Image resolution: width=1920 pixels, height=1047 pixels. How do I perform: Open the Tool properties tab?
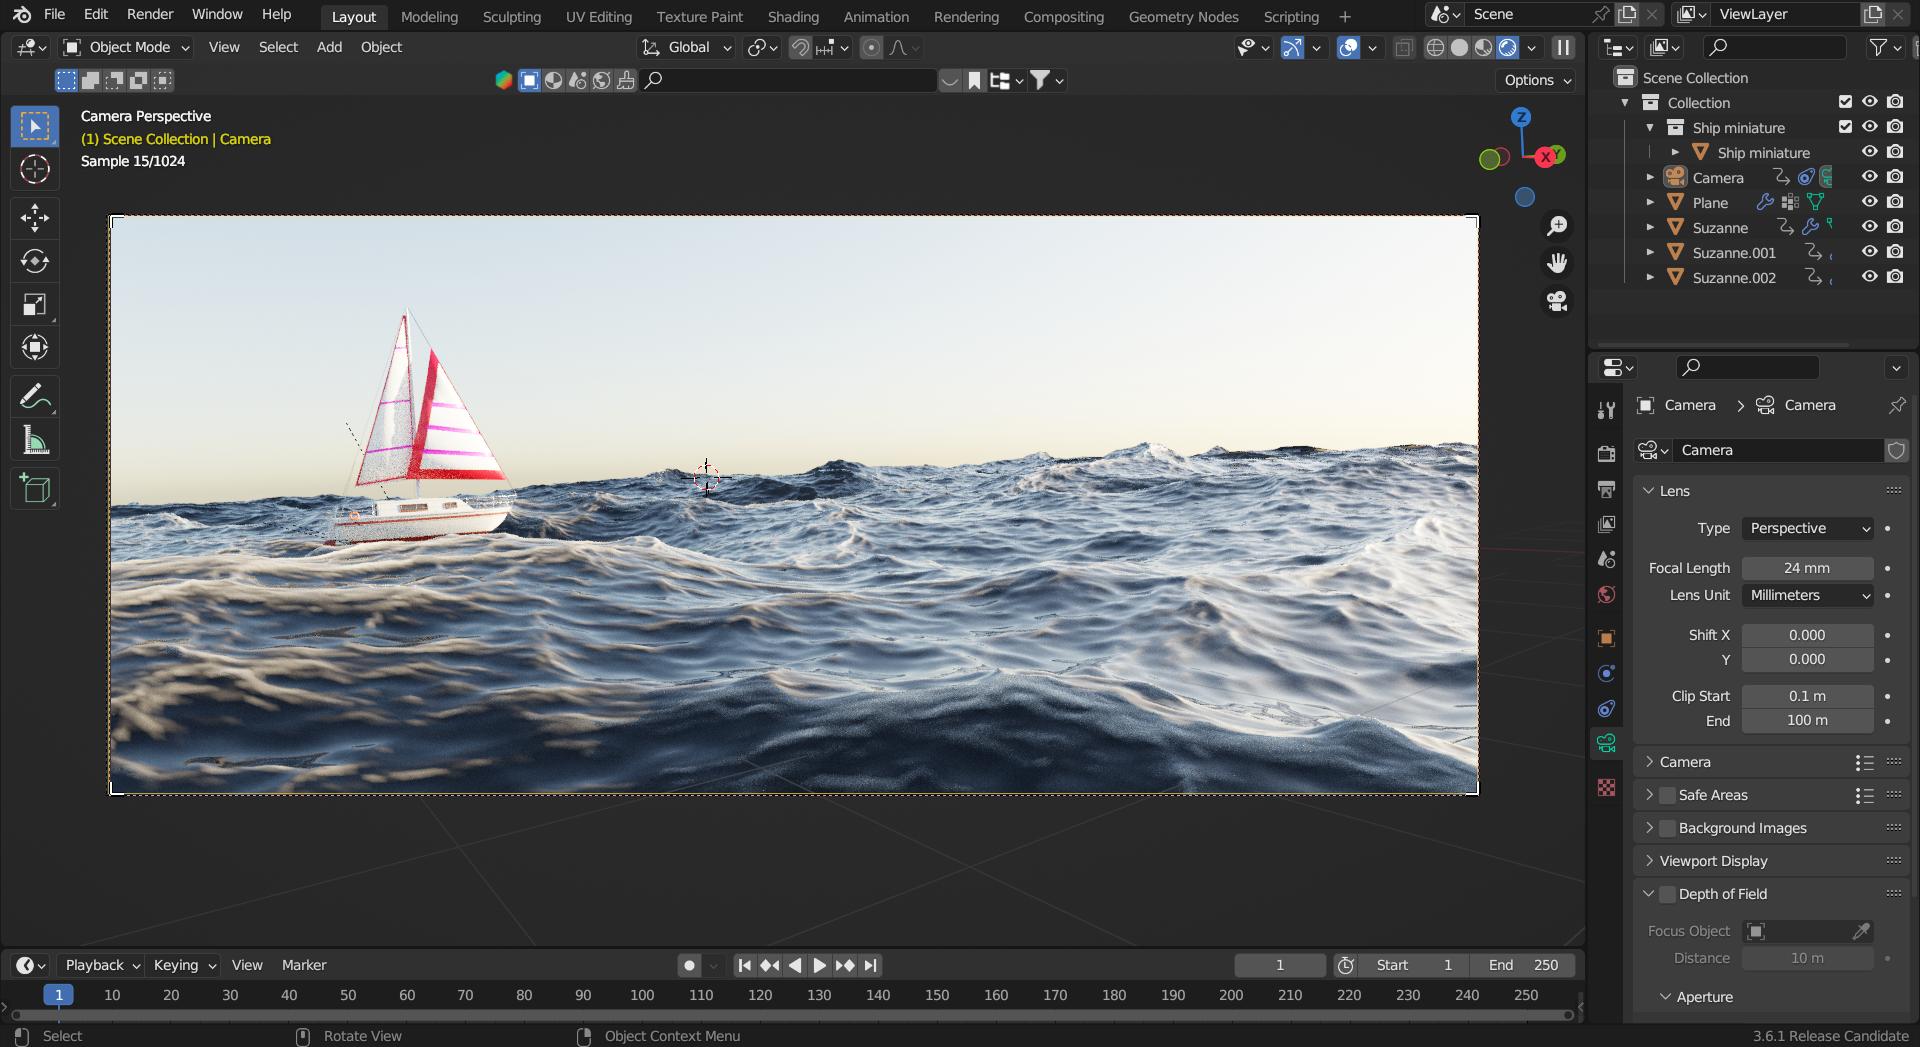click(x=1607, y=409)
